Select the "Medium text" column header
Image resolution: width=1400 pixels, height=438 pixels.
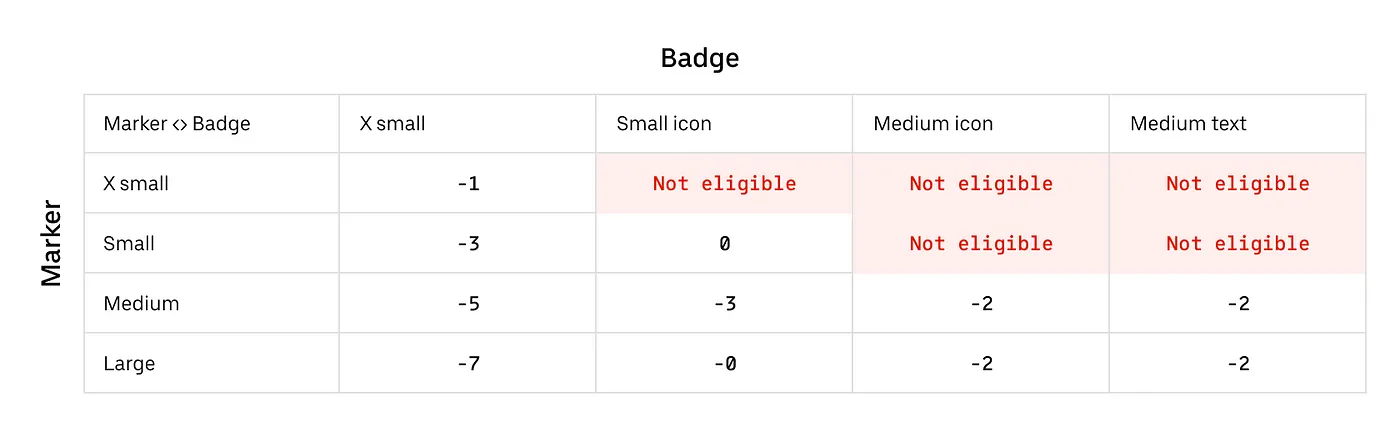(1188, 124)
